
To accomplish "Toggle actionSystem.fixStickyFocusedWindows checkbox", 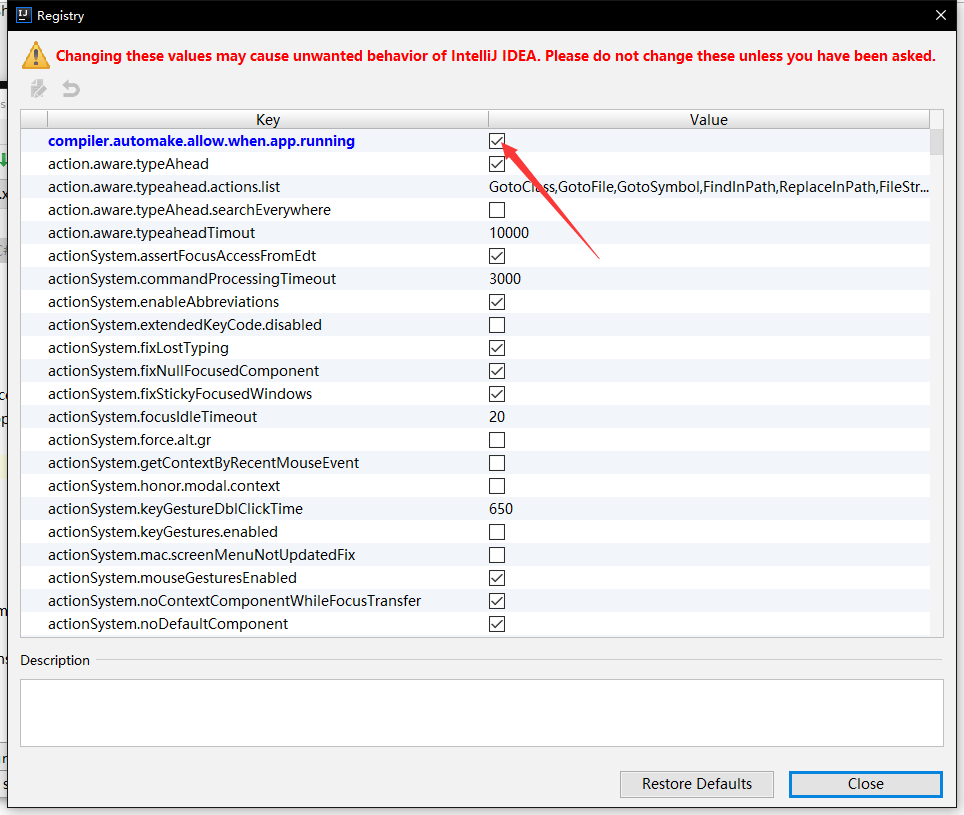I will coord(497,394).
